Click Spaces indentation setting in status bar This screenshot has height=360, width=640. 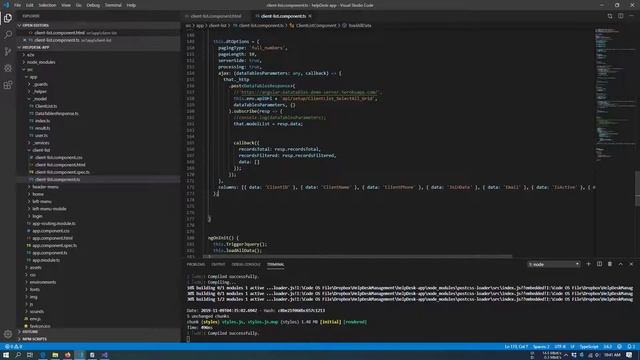(x=541, y=347)
